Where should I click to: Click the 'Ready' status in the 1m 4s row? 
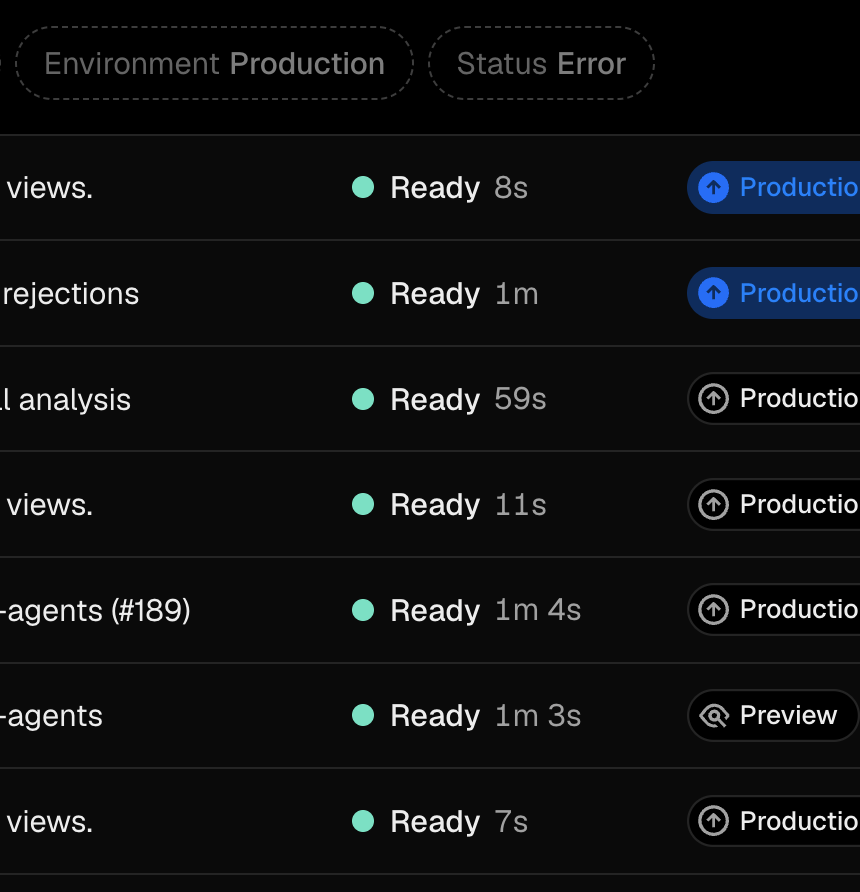click(435, 611)
